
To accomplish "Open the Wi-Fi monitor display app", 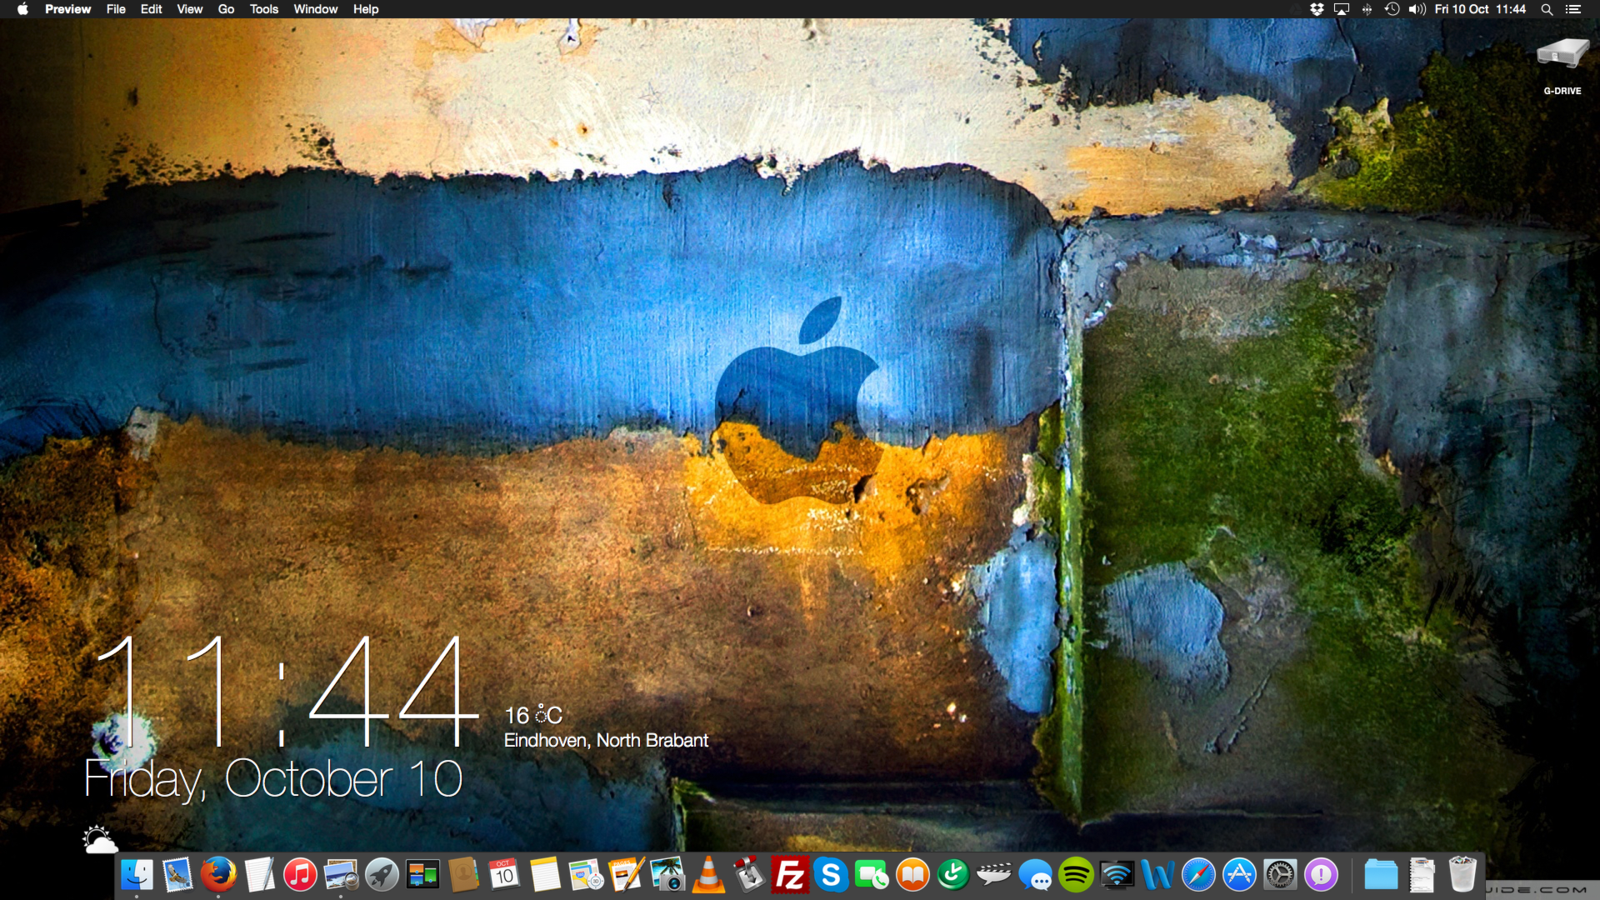I will click(x=1117, y=875).
